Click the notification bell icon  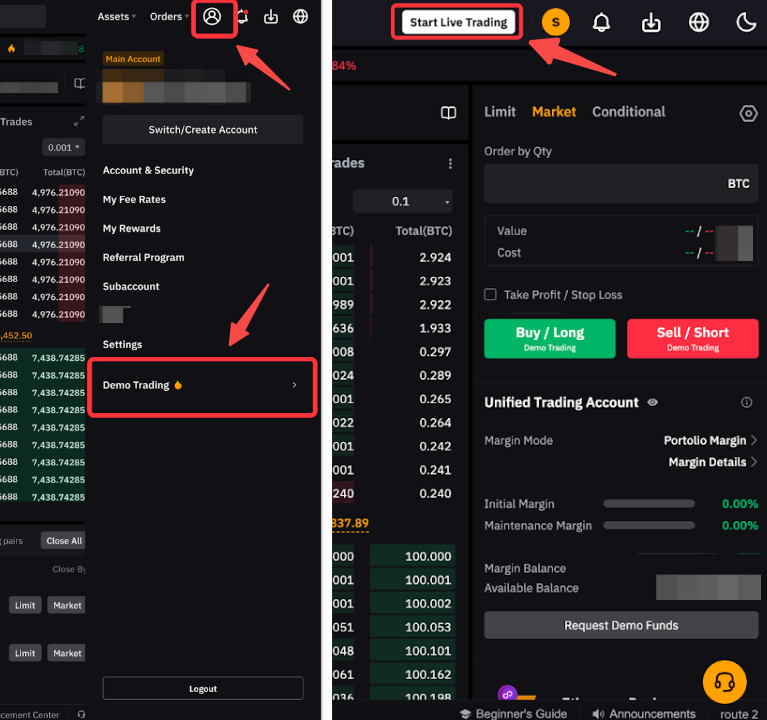[x=602, y=22]
